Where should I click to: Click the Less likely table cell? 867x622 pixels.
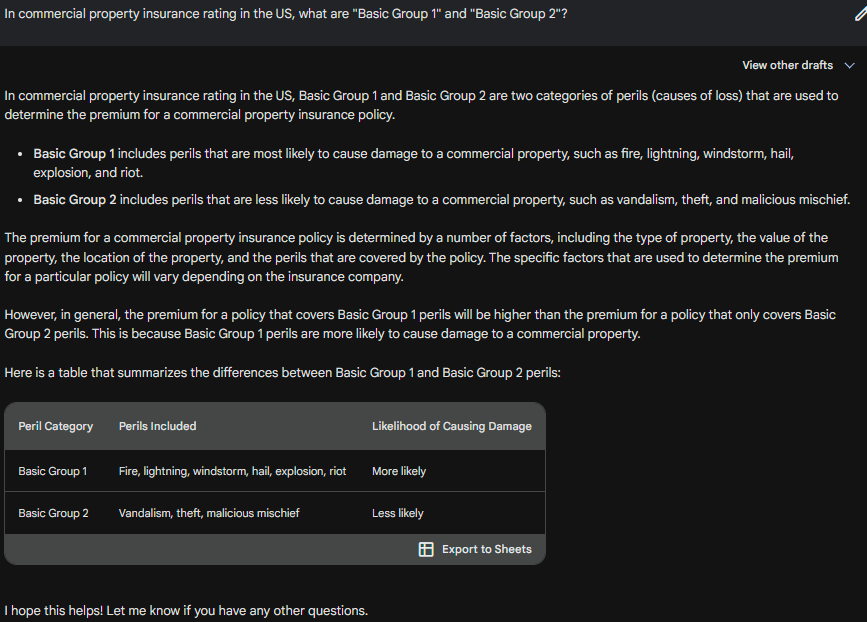[x=398, y=513]
